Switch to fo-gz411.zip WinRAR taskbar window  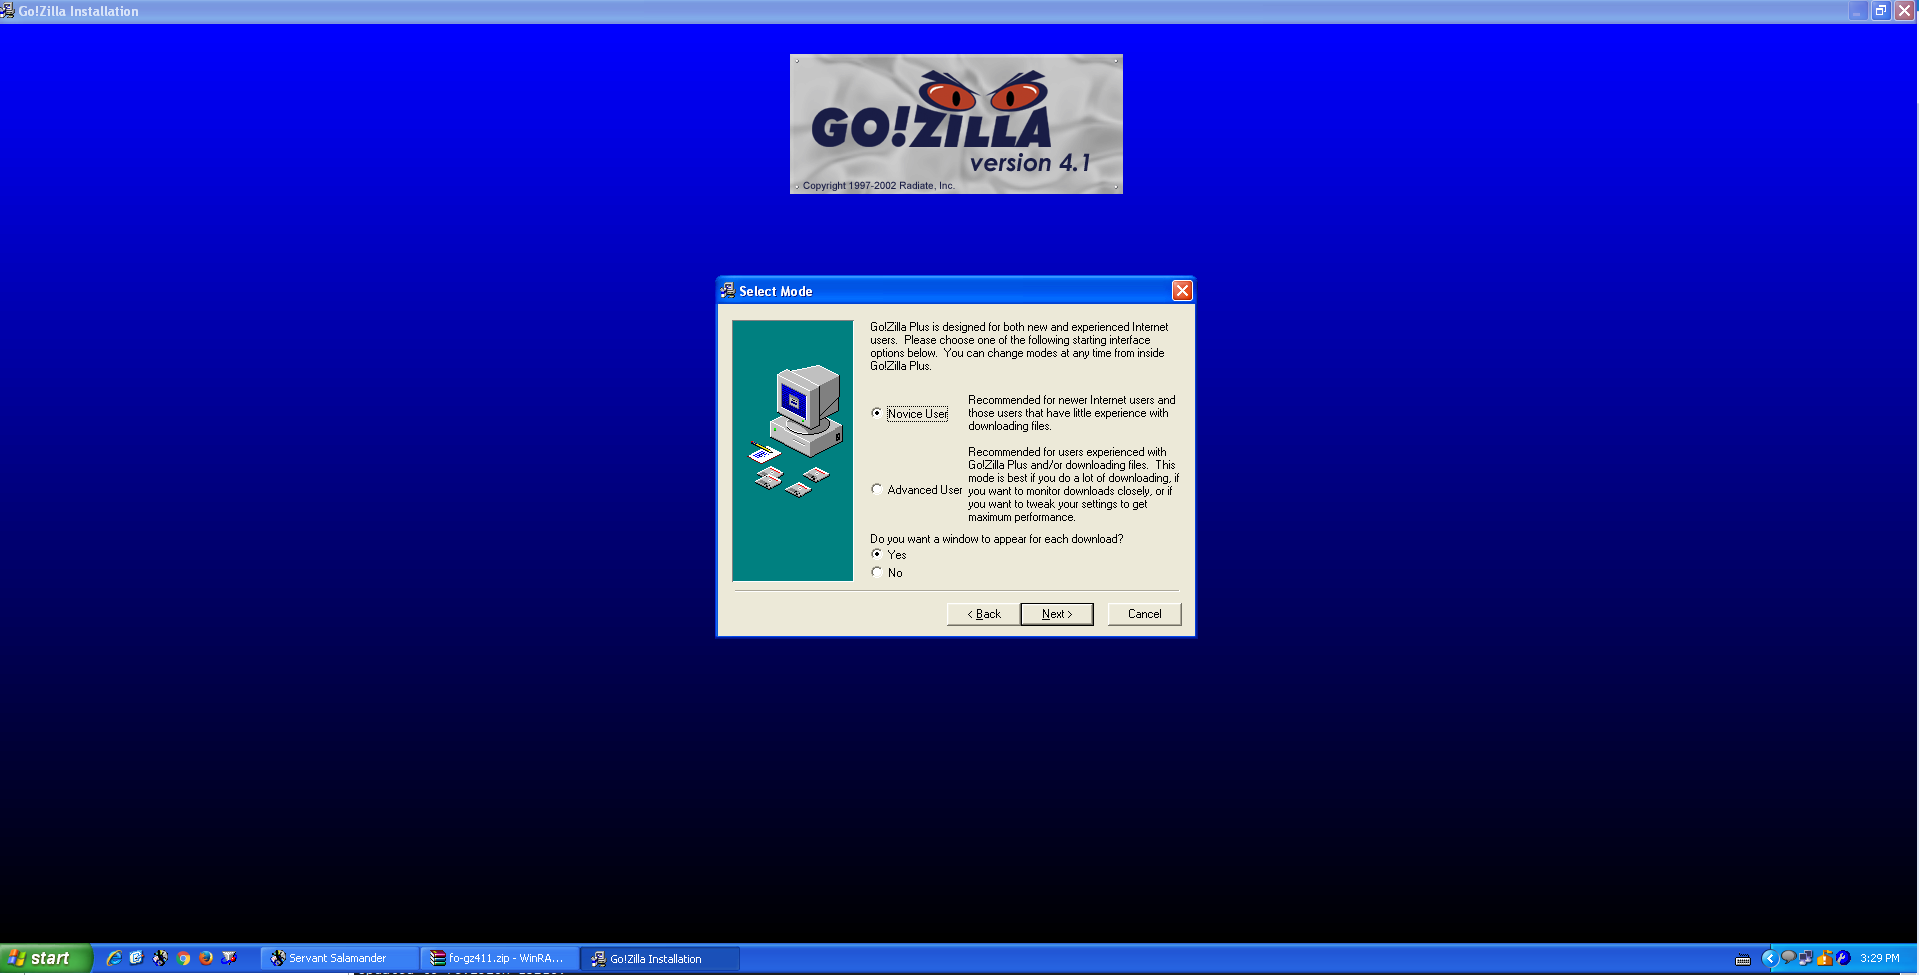point(500,958)
